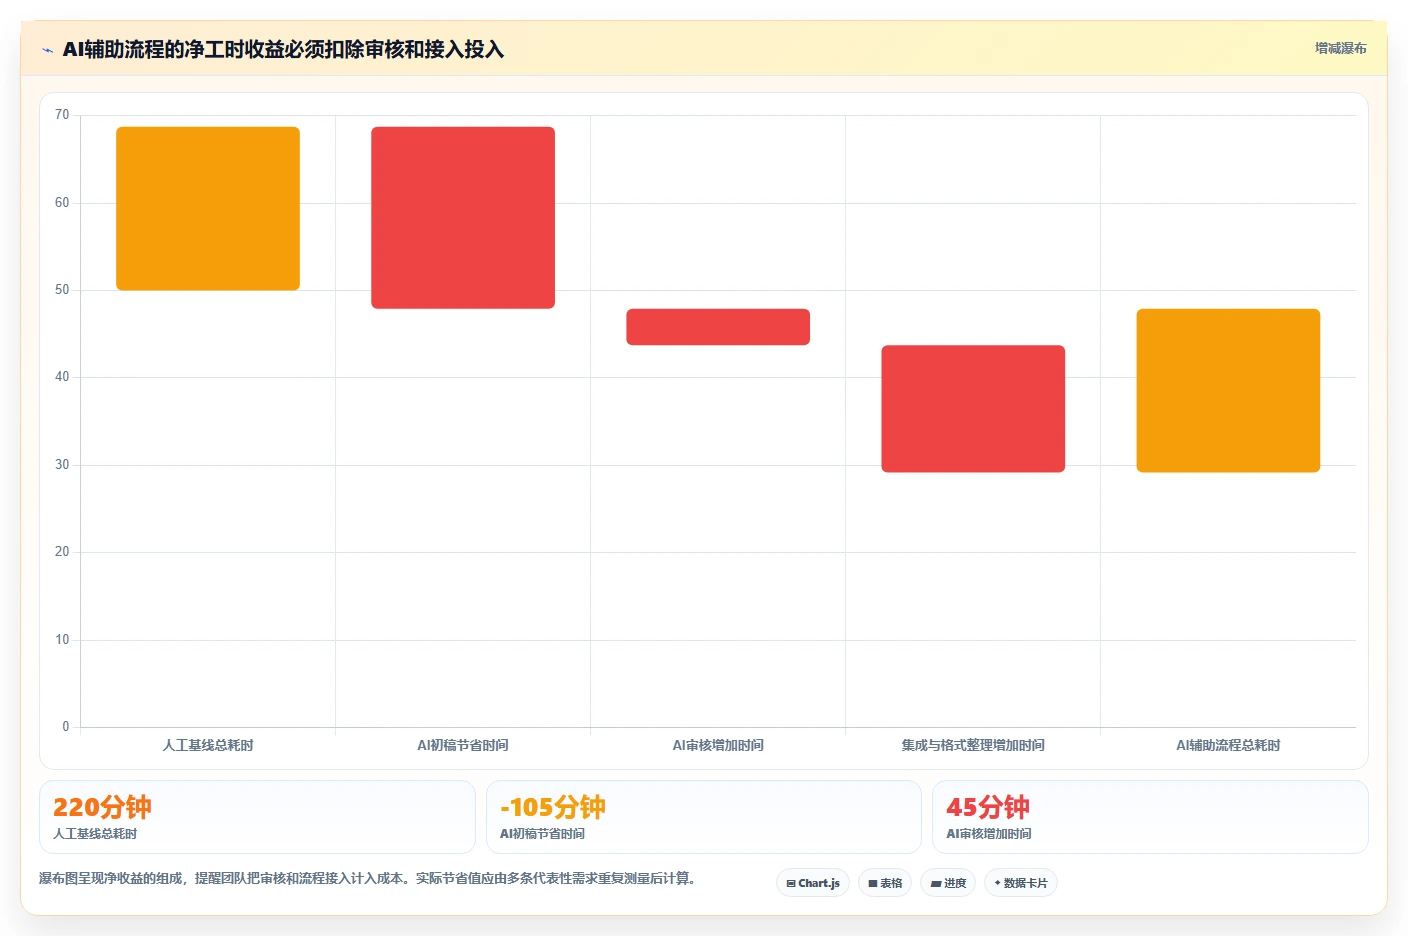Viewport: 1408px width, 936px height.
Task: Select the orange 人工基线总耗时 bar
Action: point(208,208)
